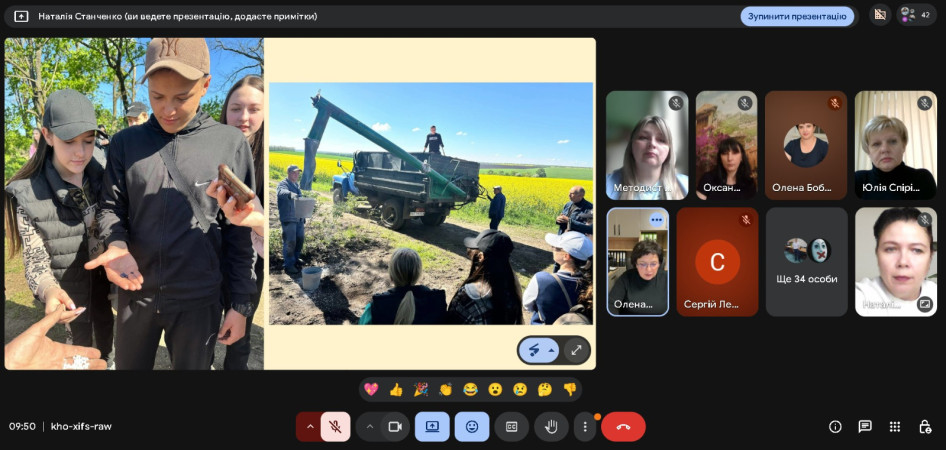
Task: Click the Зупинити презентацію button
Action: 797,16
